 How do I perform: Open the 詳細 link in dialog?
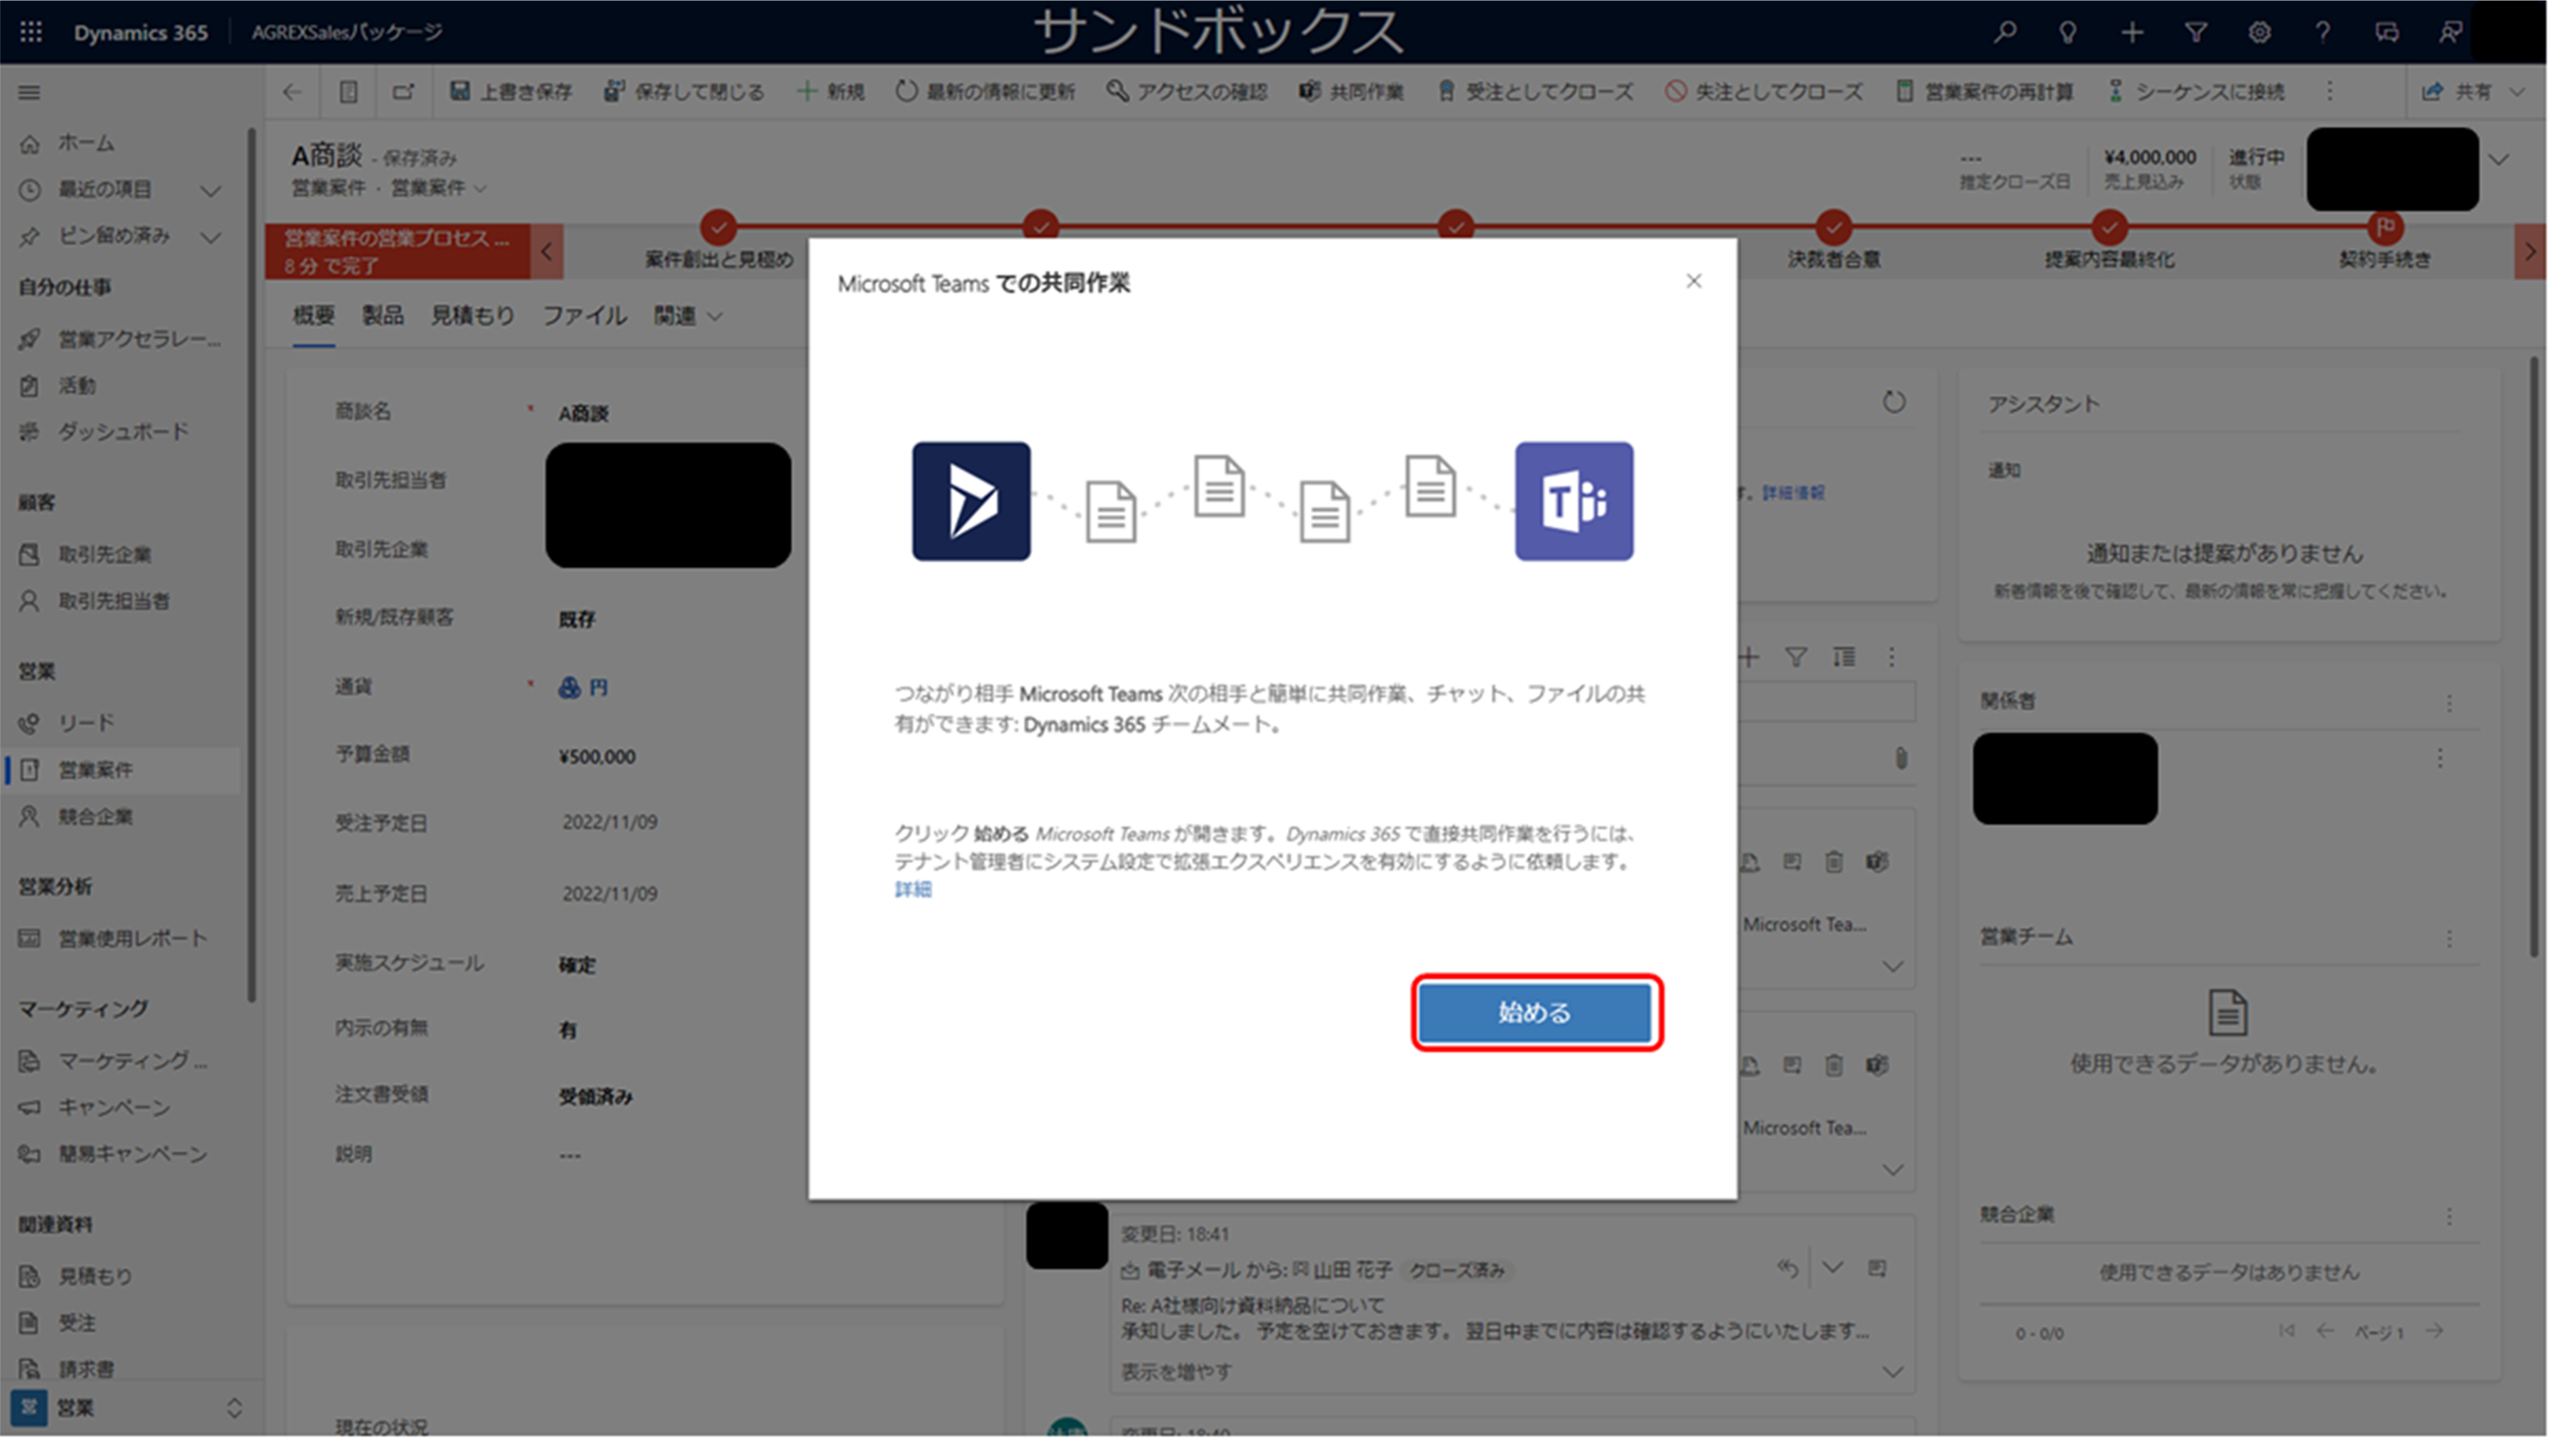tap(913, 890)
